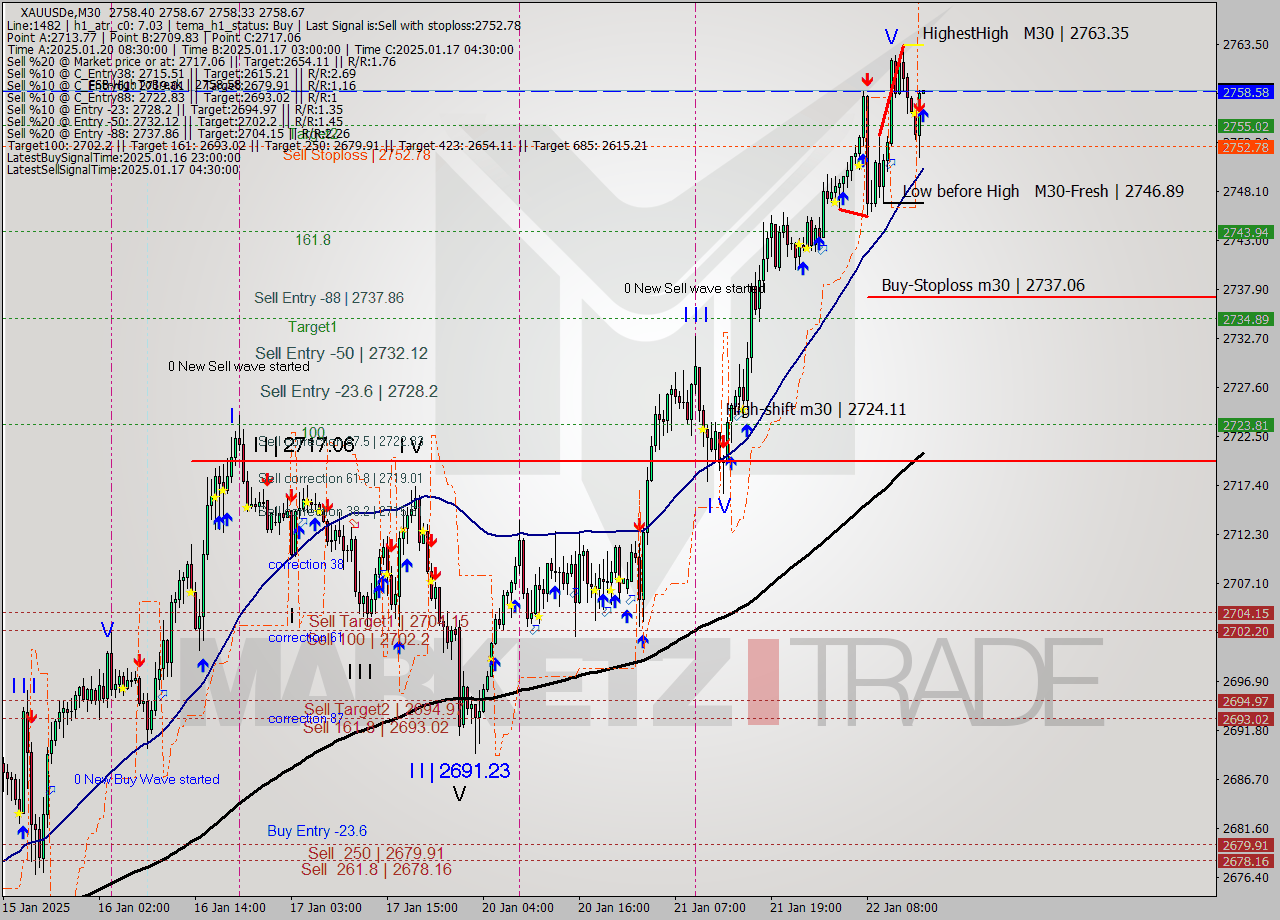Click the 'LatestBuySignalTime:2025.01.16 23:00:00' line
The height and width of the screenshot is (920, 1280).
124,157
